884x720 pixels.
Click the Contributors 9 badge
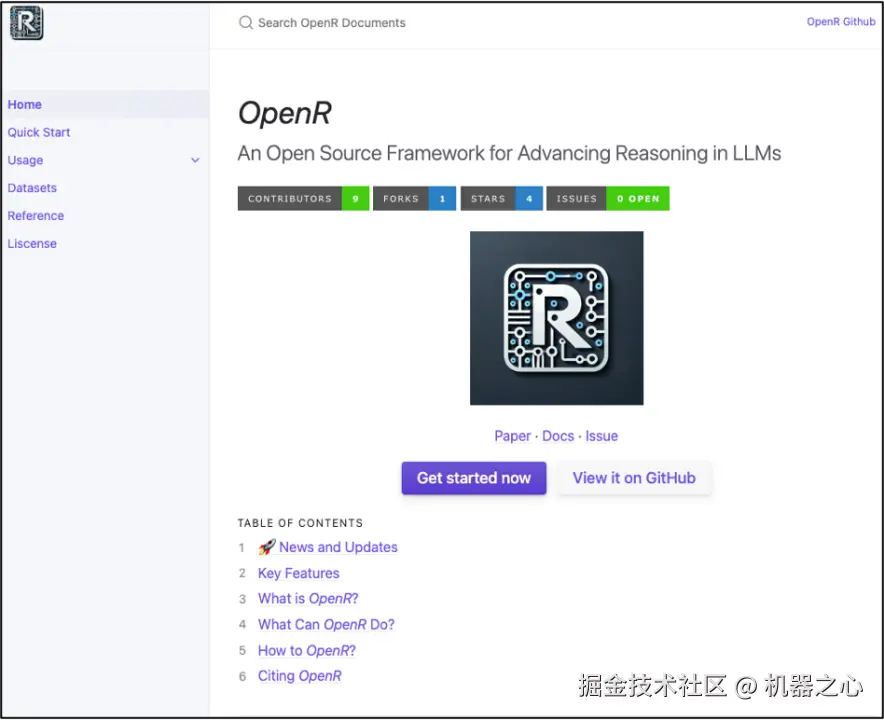click(x=303, y=198)
